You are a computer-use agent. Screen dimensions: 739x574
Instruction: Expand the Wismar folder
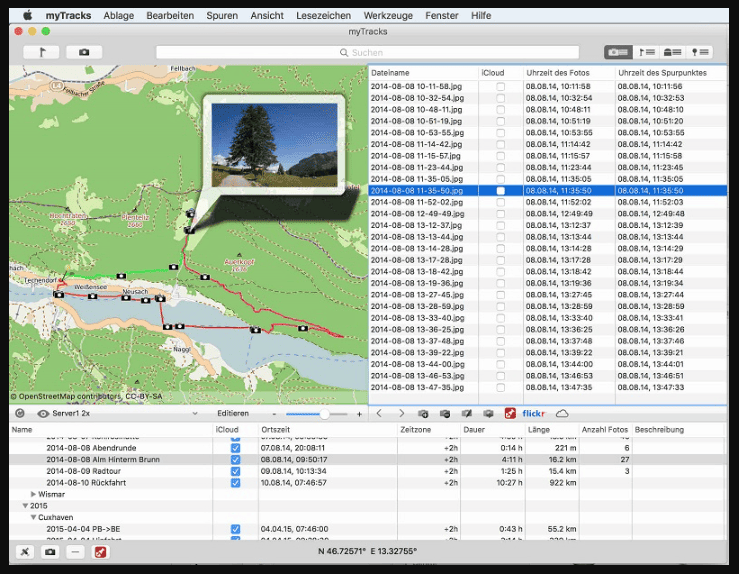(33, 494)
